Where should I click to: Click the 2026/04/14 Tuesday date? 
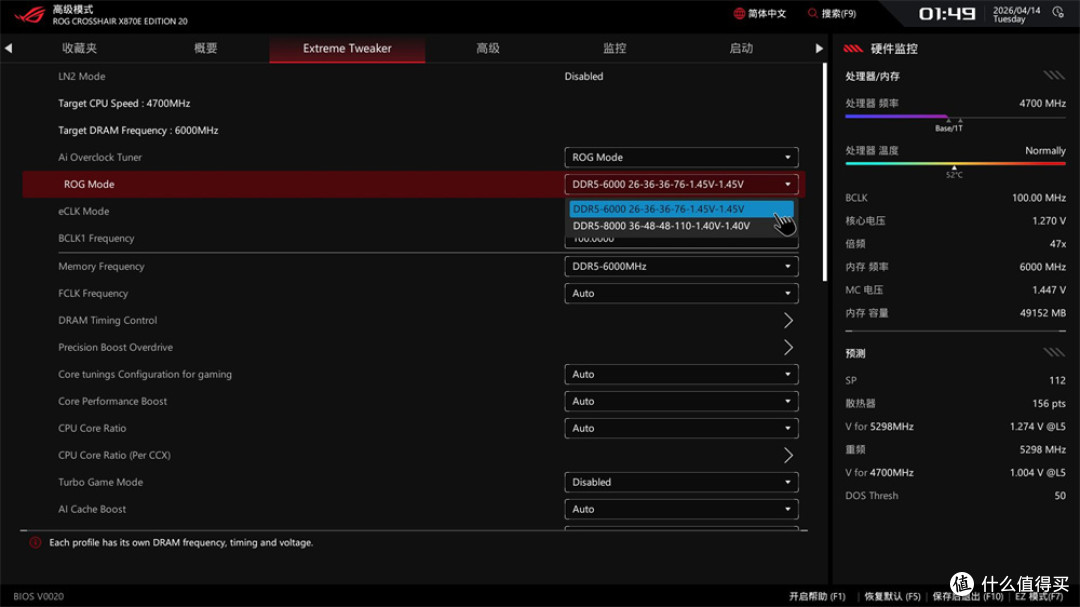tap(1016, 14)
